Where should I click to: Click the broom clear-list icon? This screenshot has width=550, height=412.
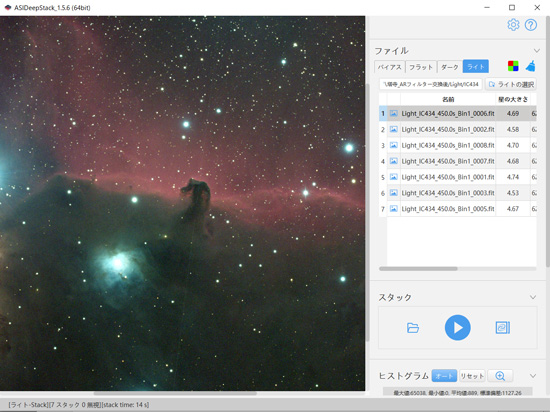[530, 66]
